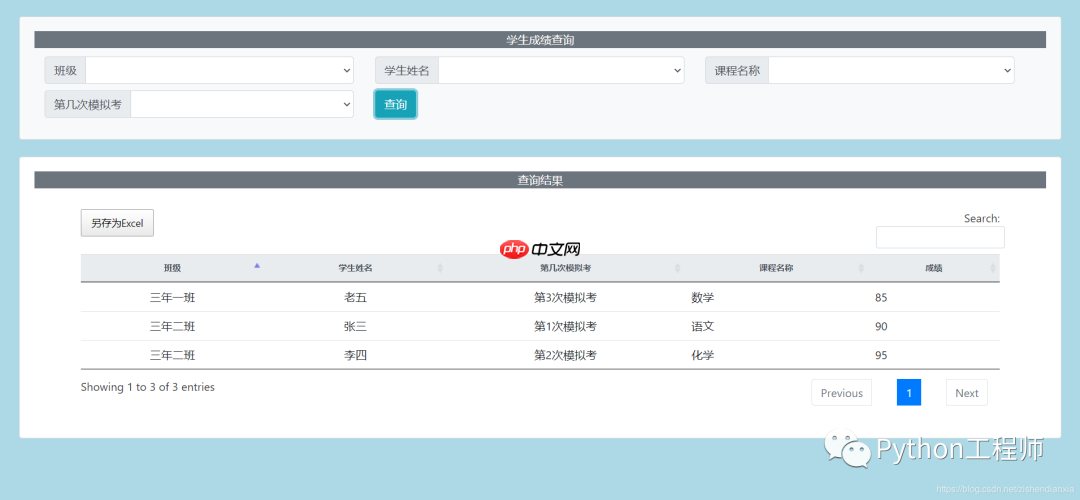The image size is (1080, 500).
Task: Click the 张三 student name cell
Action: [x=355, y=326]
